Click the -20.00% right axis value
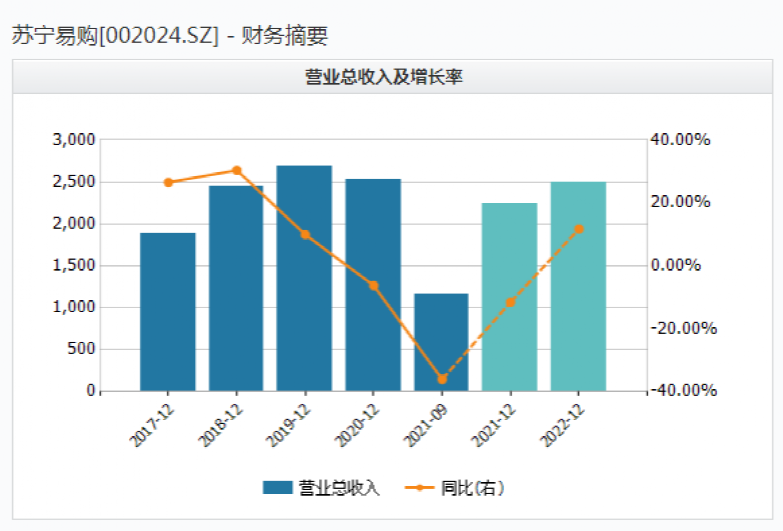Viewport: 783px width, 531px height. [684, 328]
